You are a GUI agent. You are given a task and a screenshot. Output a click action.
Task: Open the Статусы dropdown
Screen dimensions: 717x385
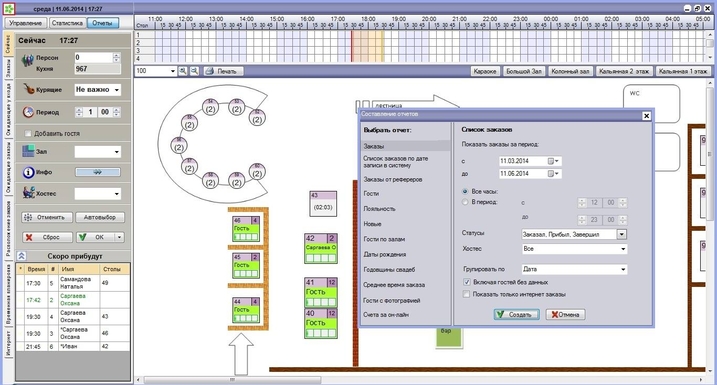621,234
